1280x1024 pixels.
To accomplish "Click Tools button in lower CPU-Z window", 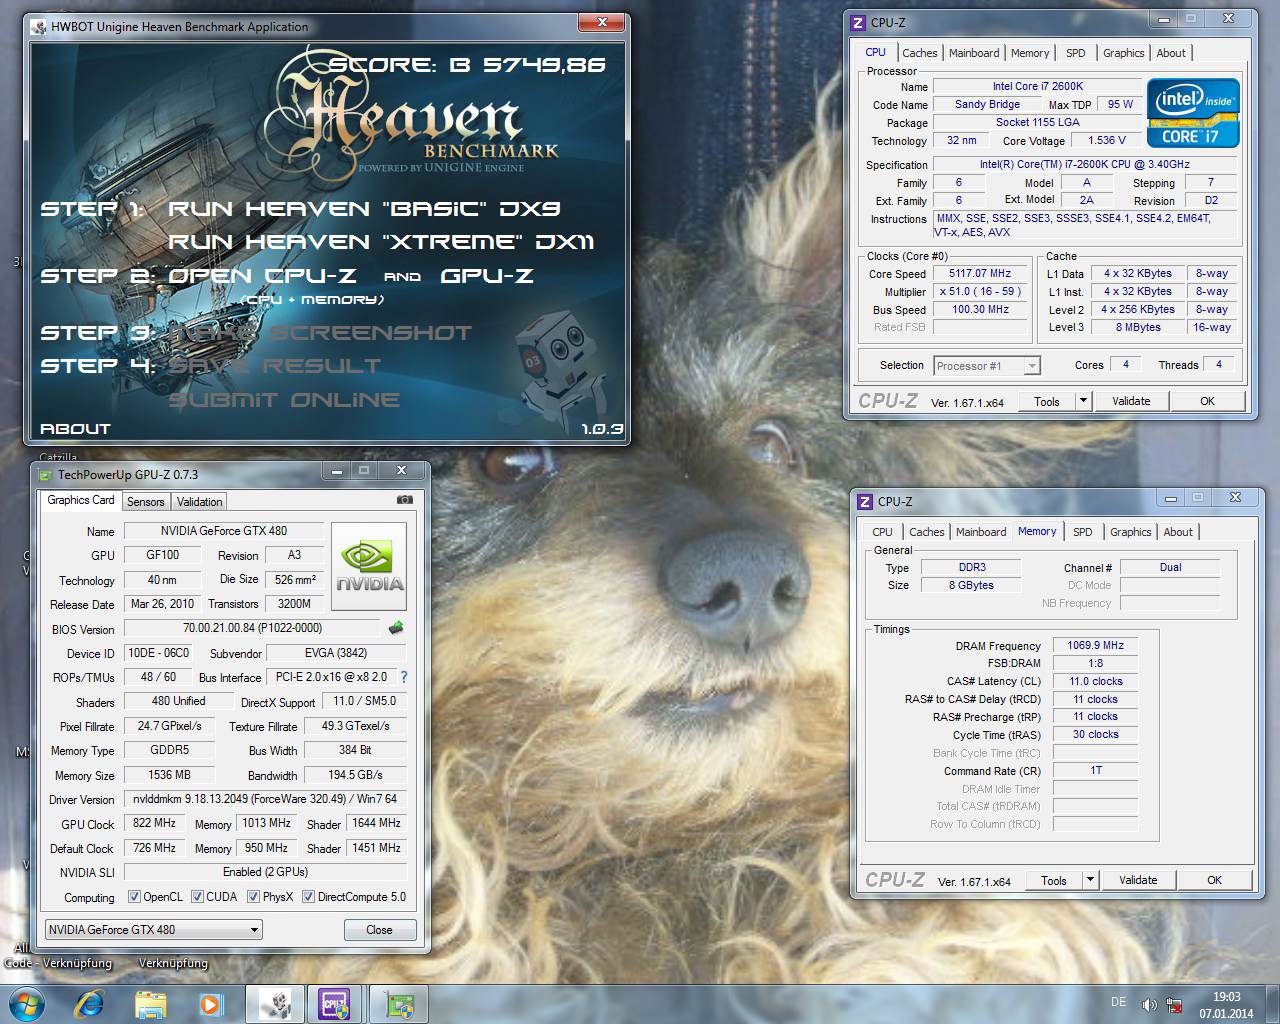I will [1054, 881].
